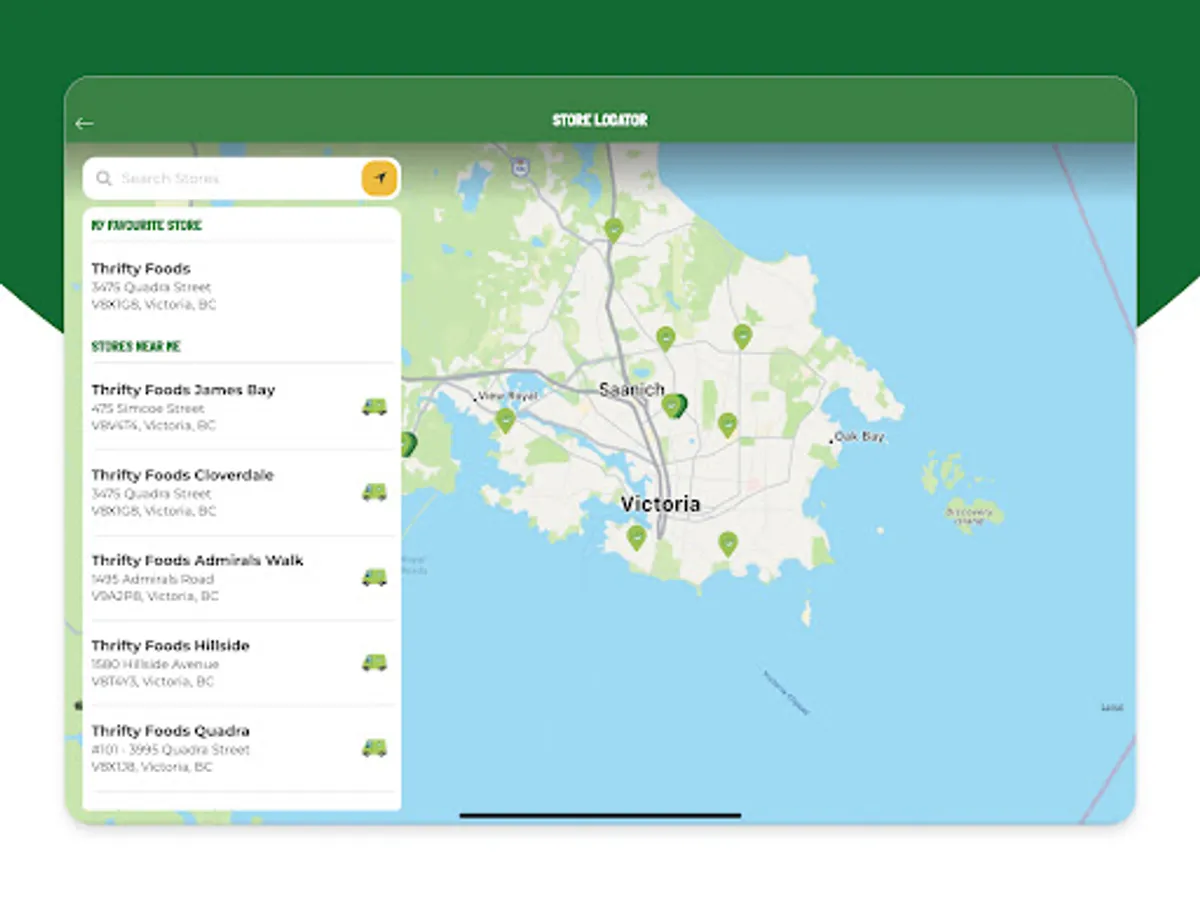Go back using the arrow in the header
Image resolution: width=1200 pixels, height=900 pixels.
point(84,123)
